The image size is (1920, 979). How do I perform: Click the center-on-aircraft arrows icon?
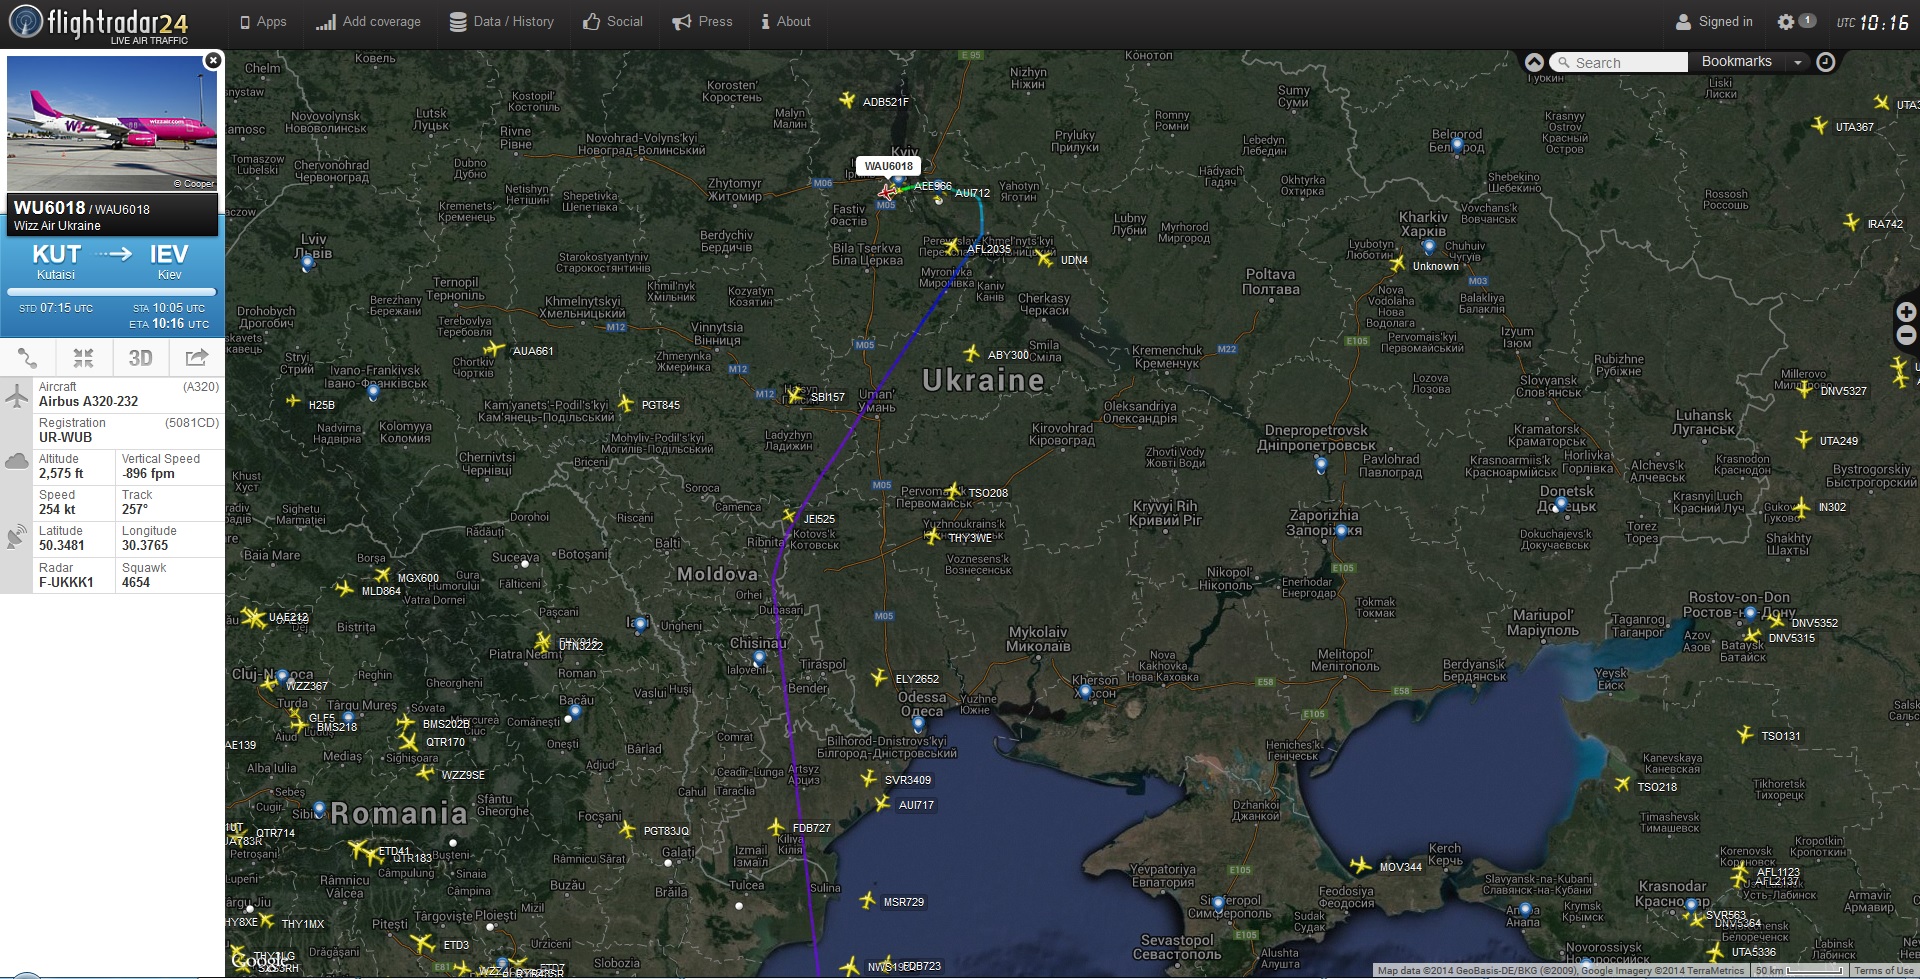83,358
